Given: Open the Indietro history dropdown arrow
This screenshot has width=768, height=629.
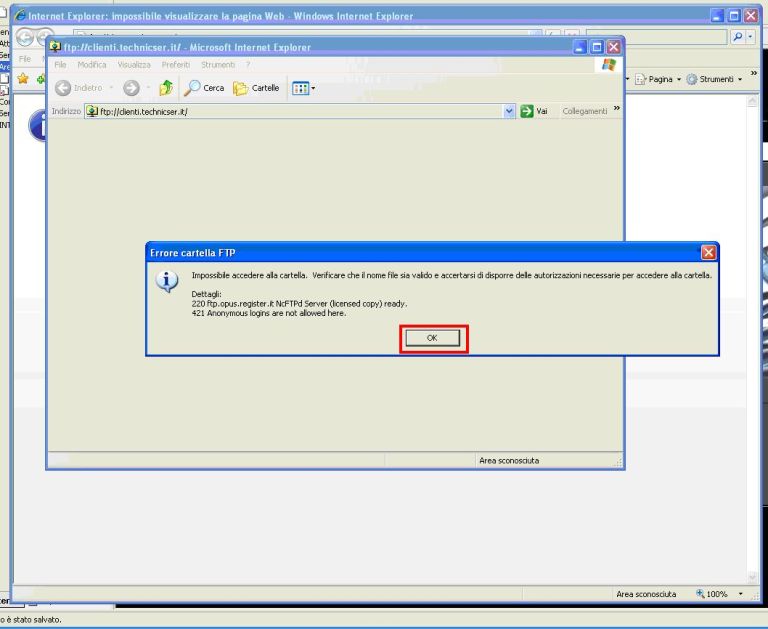Looking at the screenshot, I should 111,88.
